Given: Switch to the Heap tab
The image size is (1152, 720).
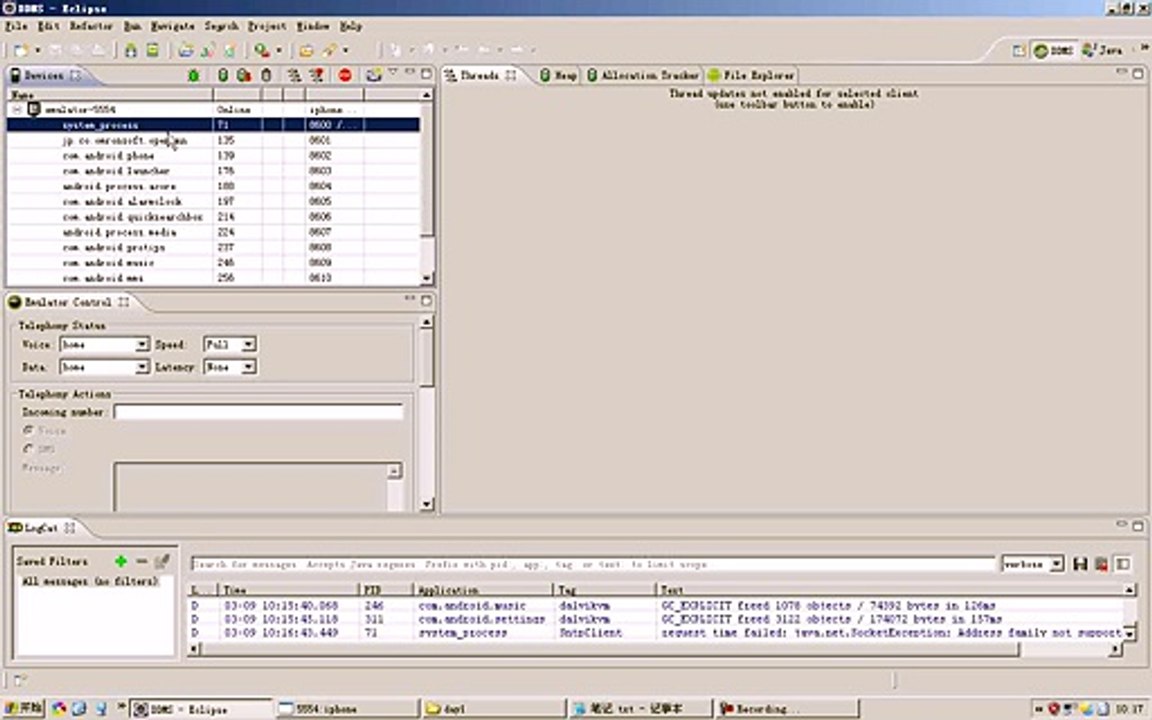Looking at the screenshot, I should (558, 75).
